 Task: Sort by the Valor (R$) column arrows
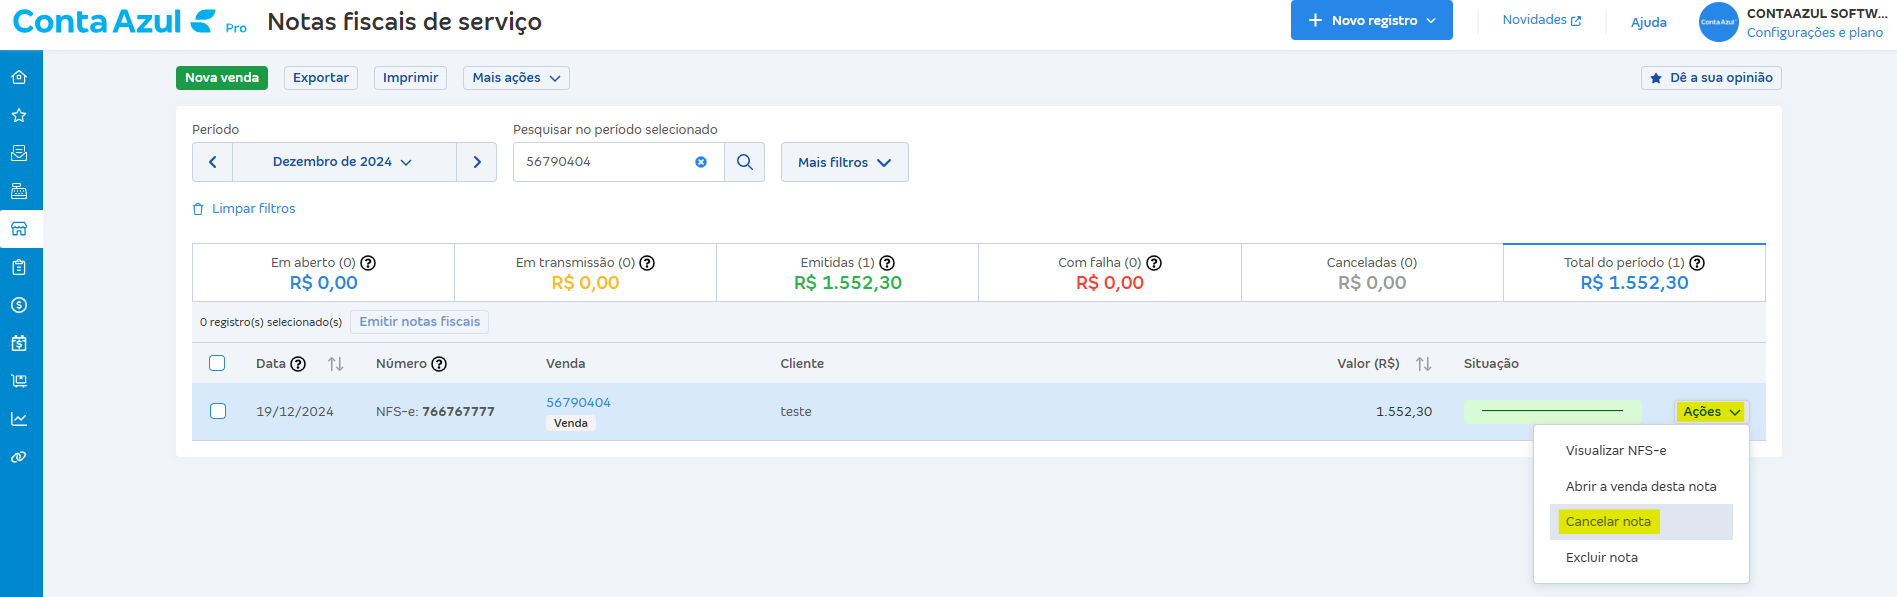[x=1424, y=364]
